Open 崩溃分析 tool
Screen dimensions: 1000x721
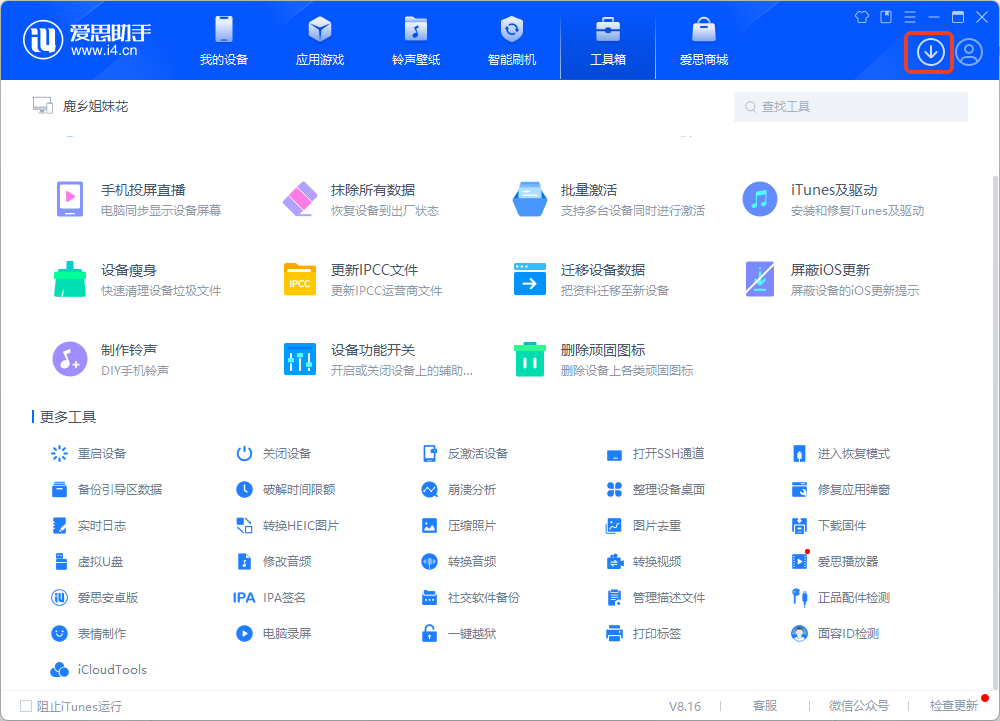pos(459,490)
